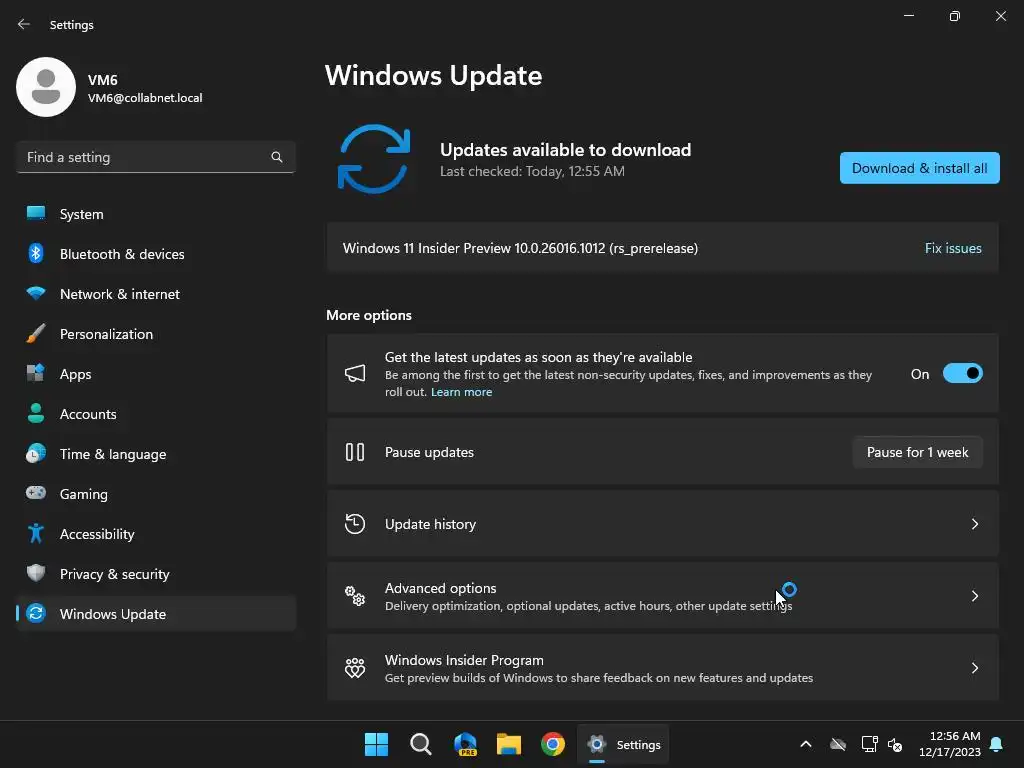The width and height of the screenshot is (1024, 768).
Task: Click the network display tray icon
Action: 869,744
